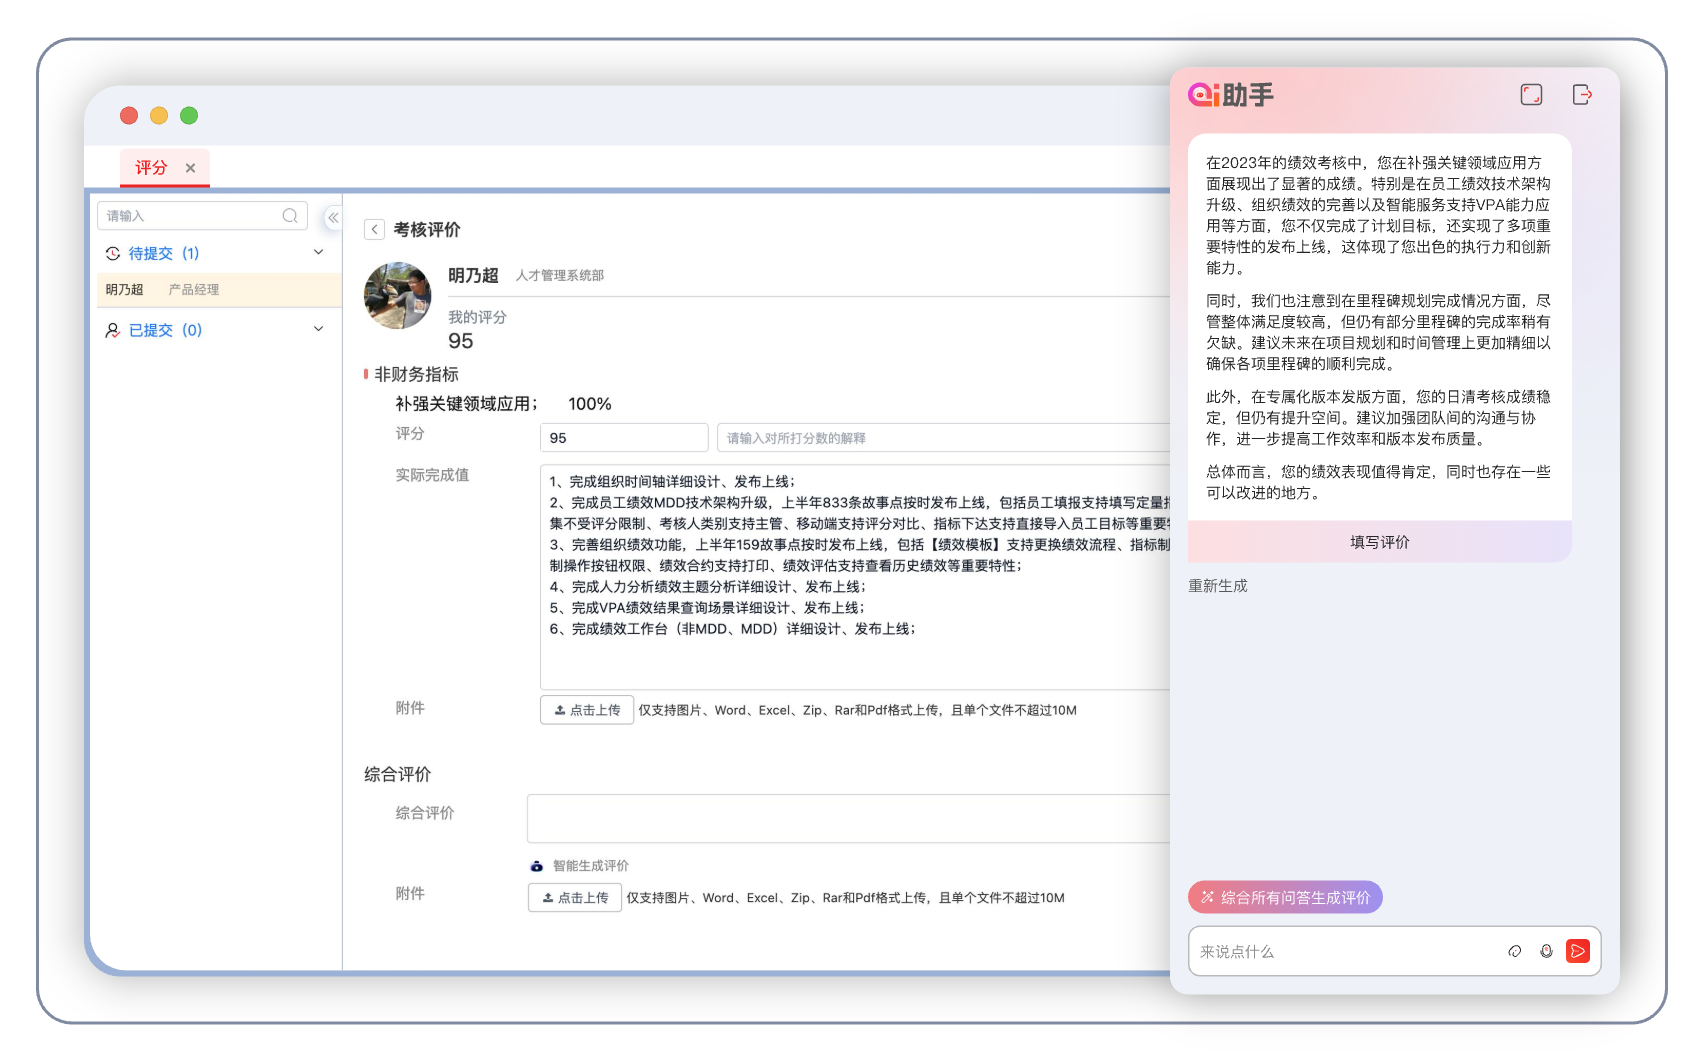
Task: Click the send message icon in AI assistant
Action: tap(1577, 951)
